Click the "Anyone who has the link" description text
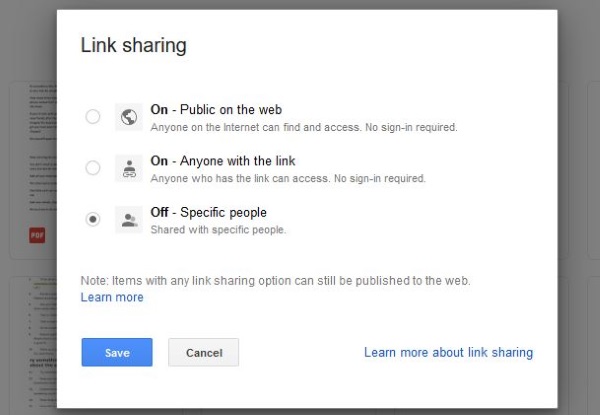Screen dimensions: 600x415 pos(288,179)
